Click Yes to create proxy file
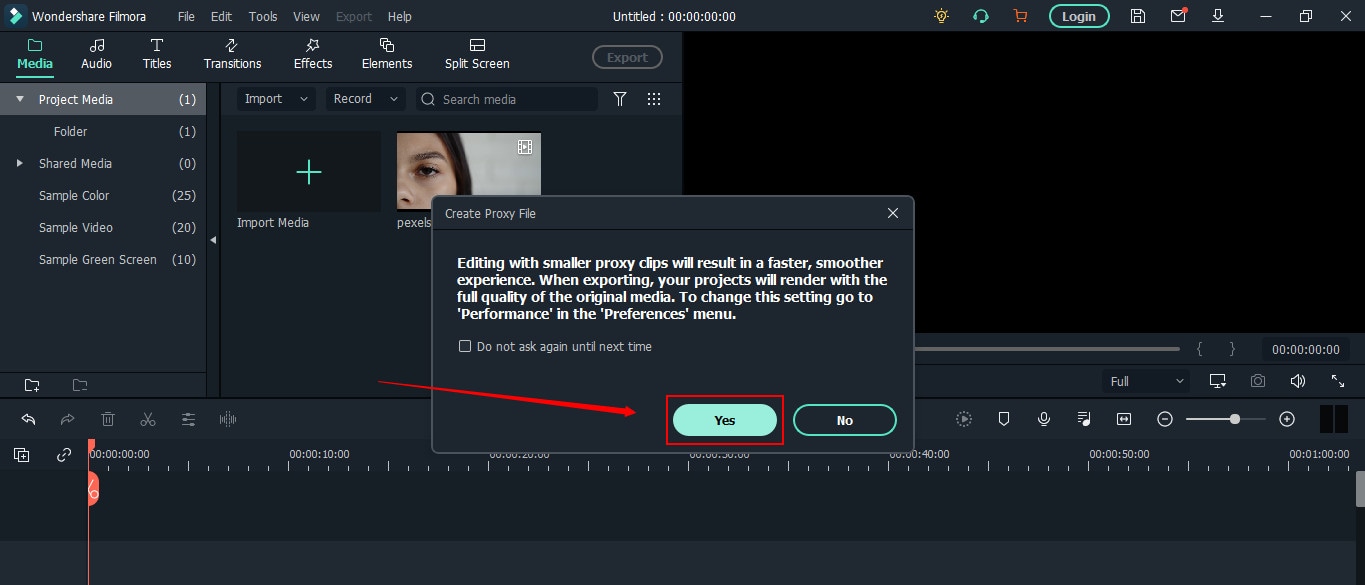This screenshot has height=585, width=1365. coord(725,420)
